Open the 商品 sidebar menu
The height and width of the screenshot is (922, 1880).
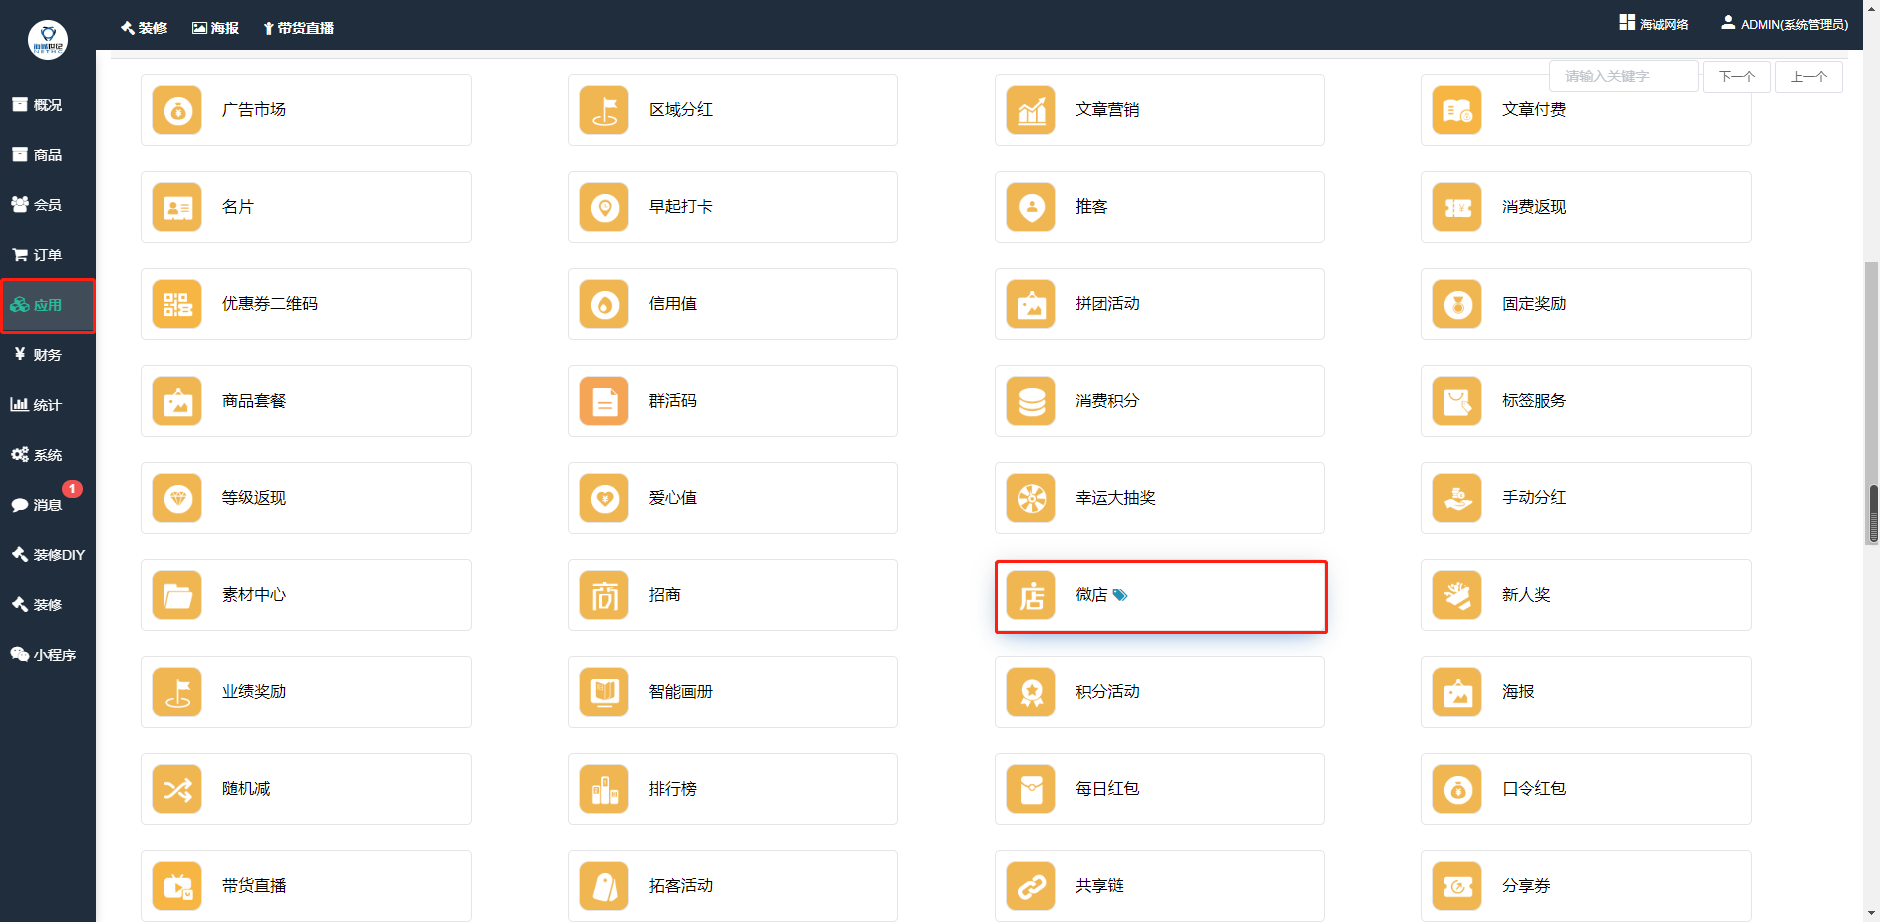click(48, 155)
